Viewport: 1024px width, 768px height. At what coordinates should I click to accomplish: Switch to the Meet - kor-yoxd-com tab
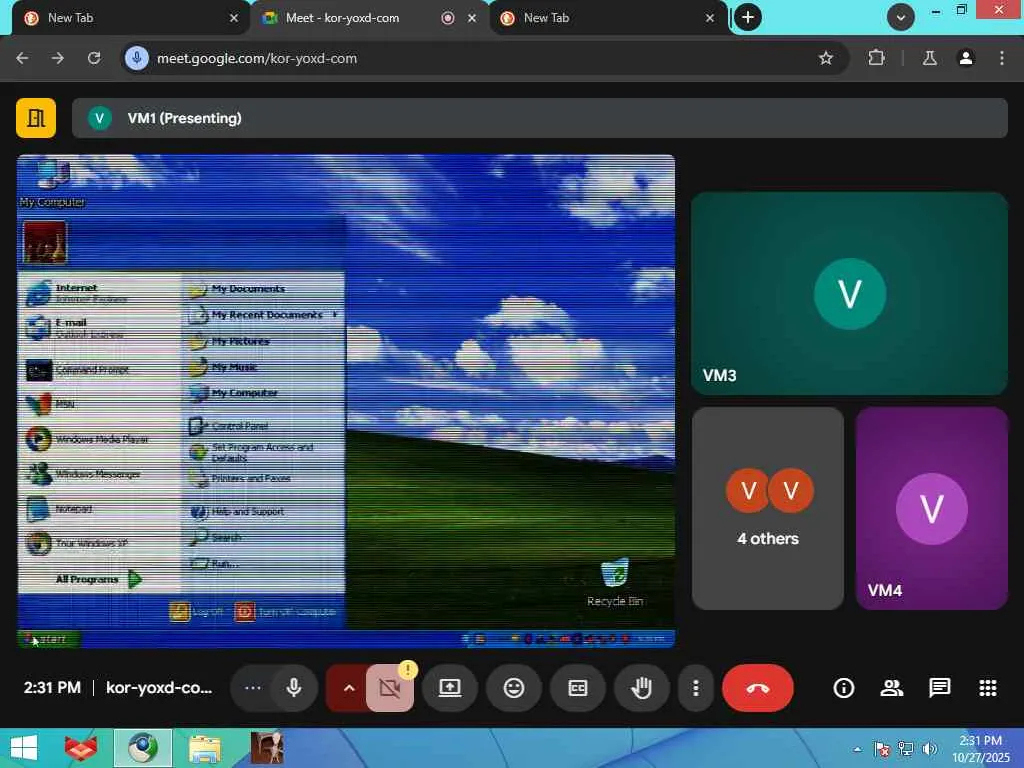[x=368, y=18]
